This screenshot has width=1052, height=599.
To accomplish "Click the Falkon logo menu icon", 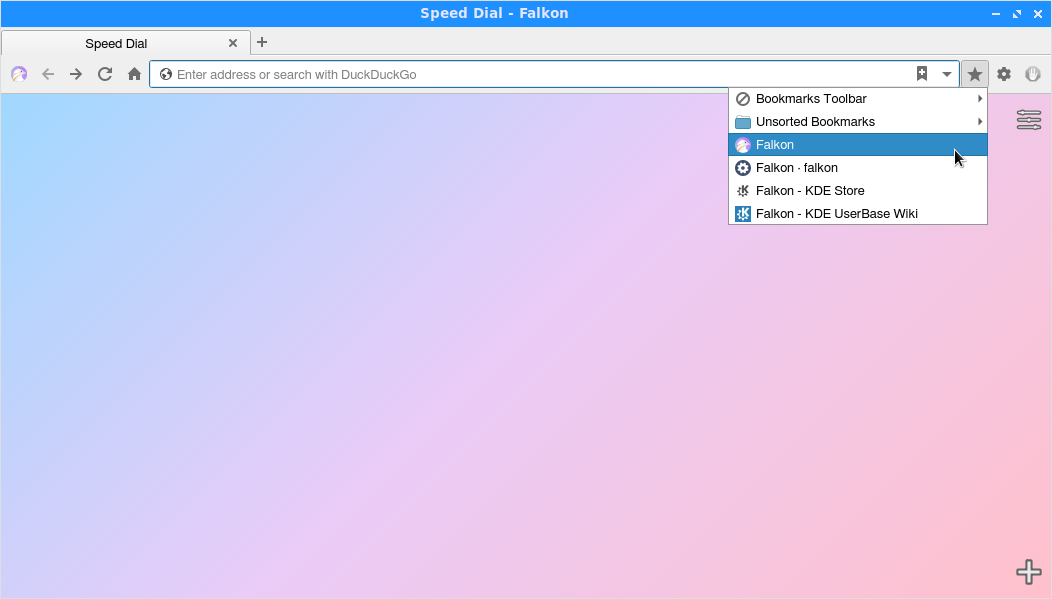I will 19,74.
